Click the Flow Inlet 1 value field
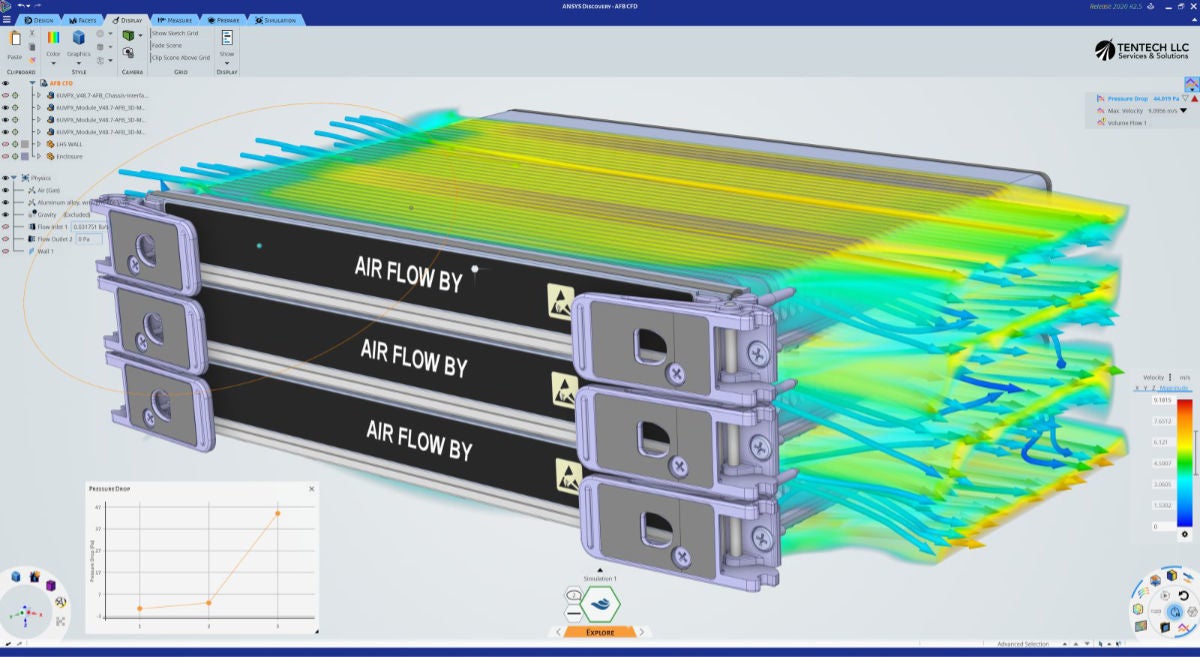The image size is (1200, 657). point(88,227)
